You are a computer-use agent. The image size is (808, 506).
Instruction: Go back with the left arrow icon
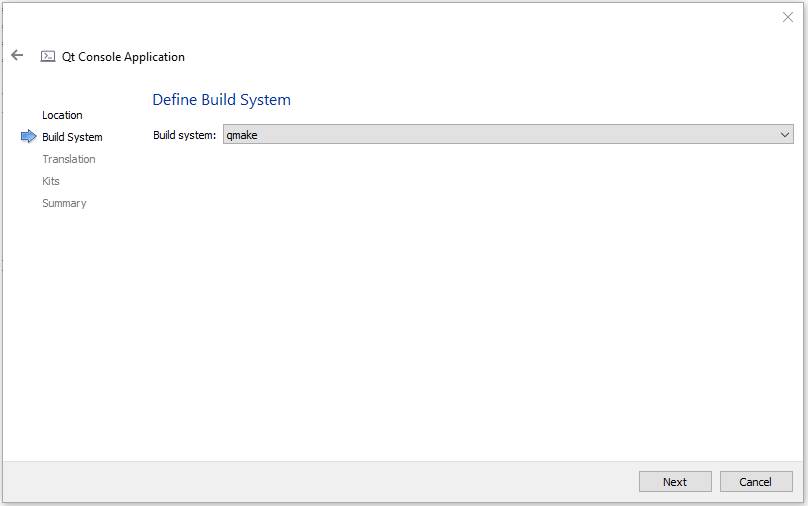(x=17, y=55)
